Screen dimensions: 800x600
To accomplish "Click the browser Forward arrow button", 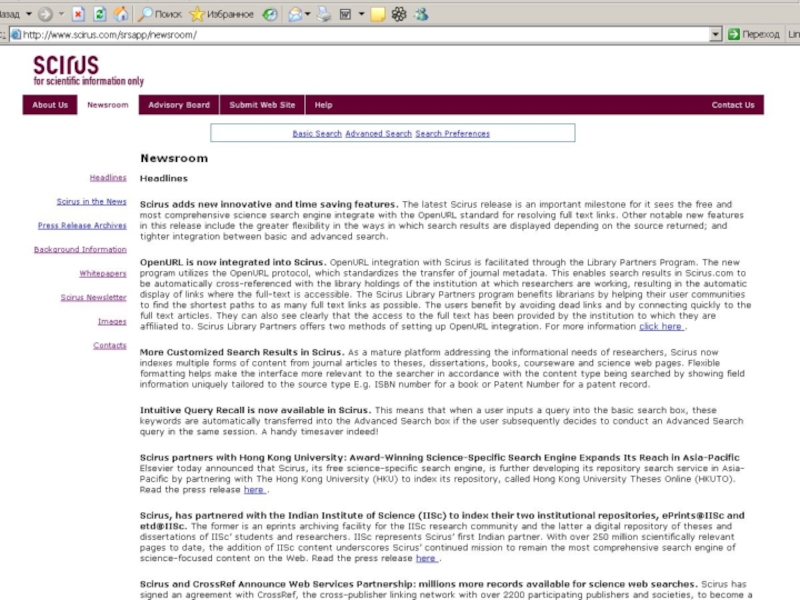I will tap(45, 14).
